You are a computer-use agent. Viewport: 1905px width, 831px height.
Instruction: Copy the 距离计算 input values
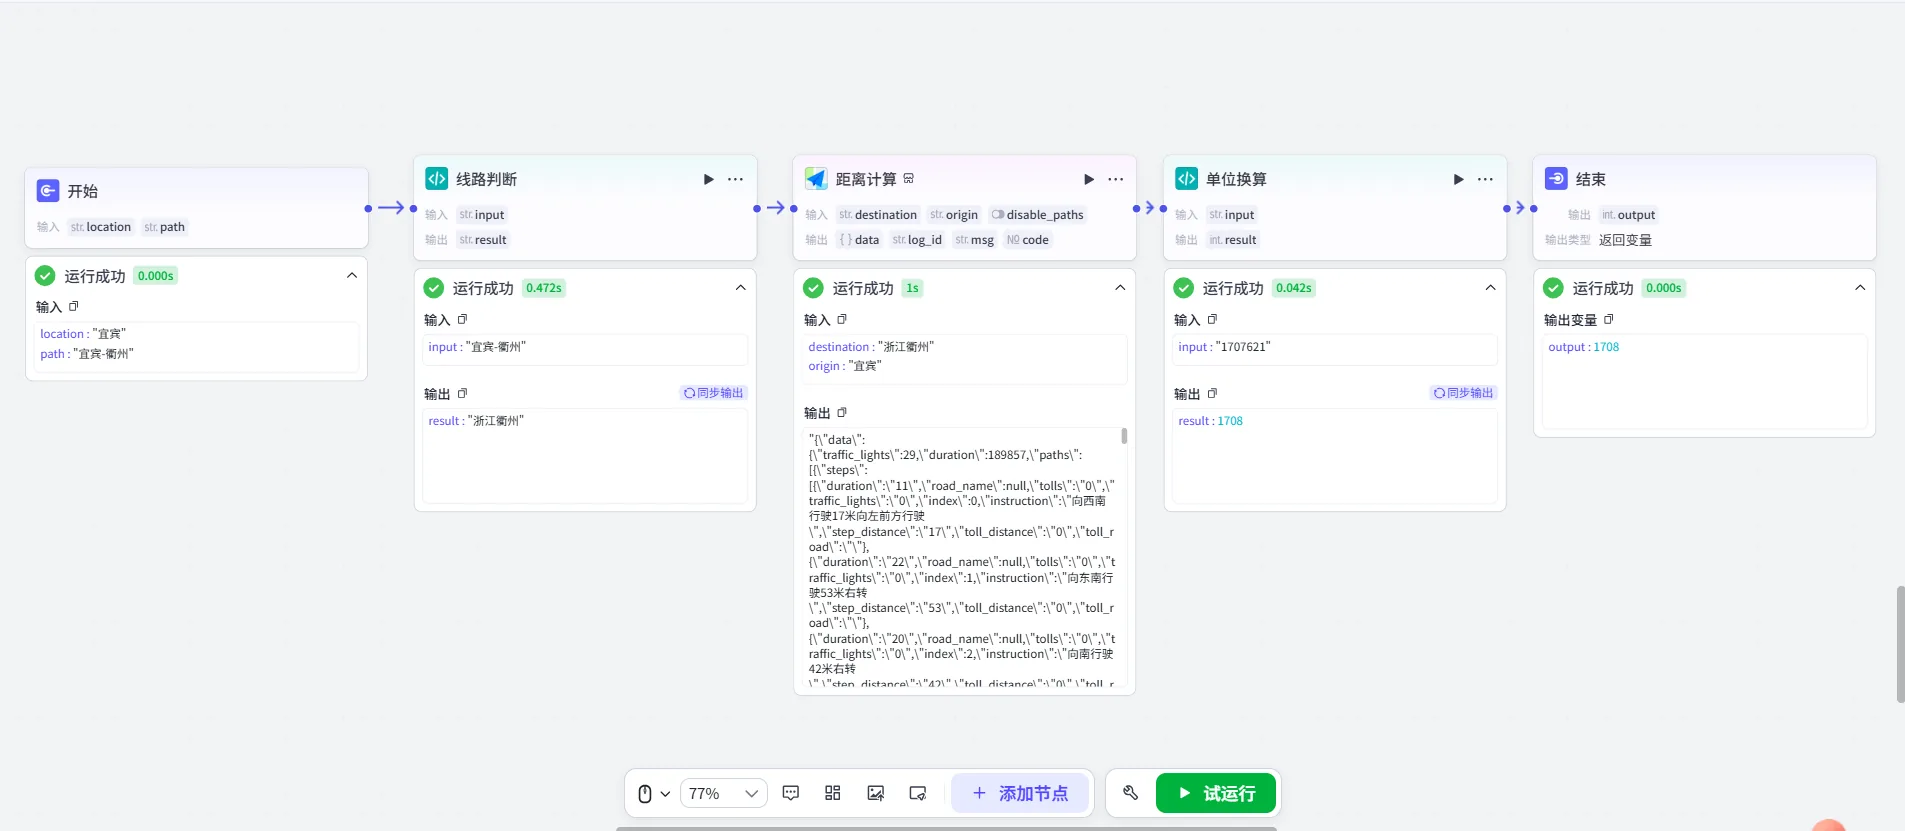842,320
